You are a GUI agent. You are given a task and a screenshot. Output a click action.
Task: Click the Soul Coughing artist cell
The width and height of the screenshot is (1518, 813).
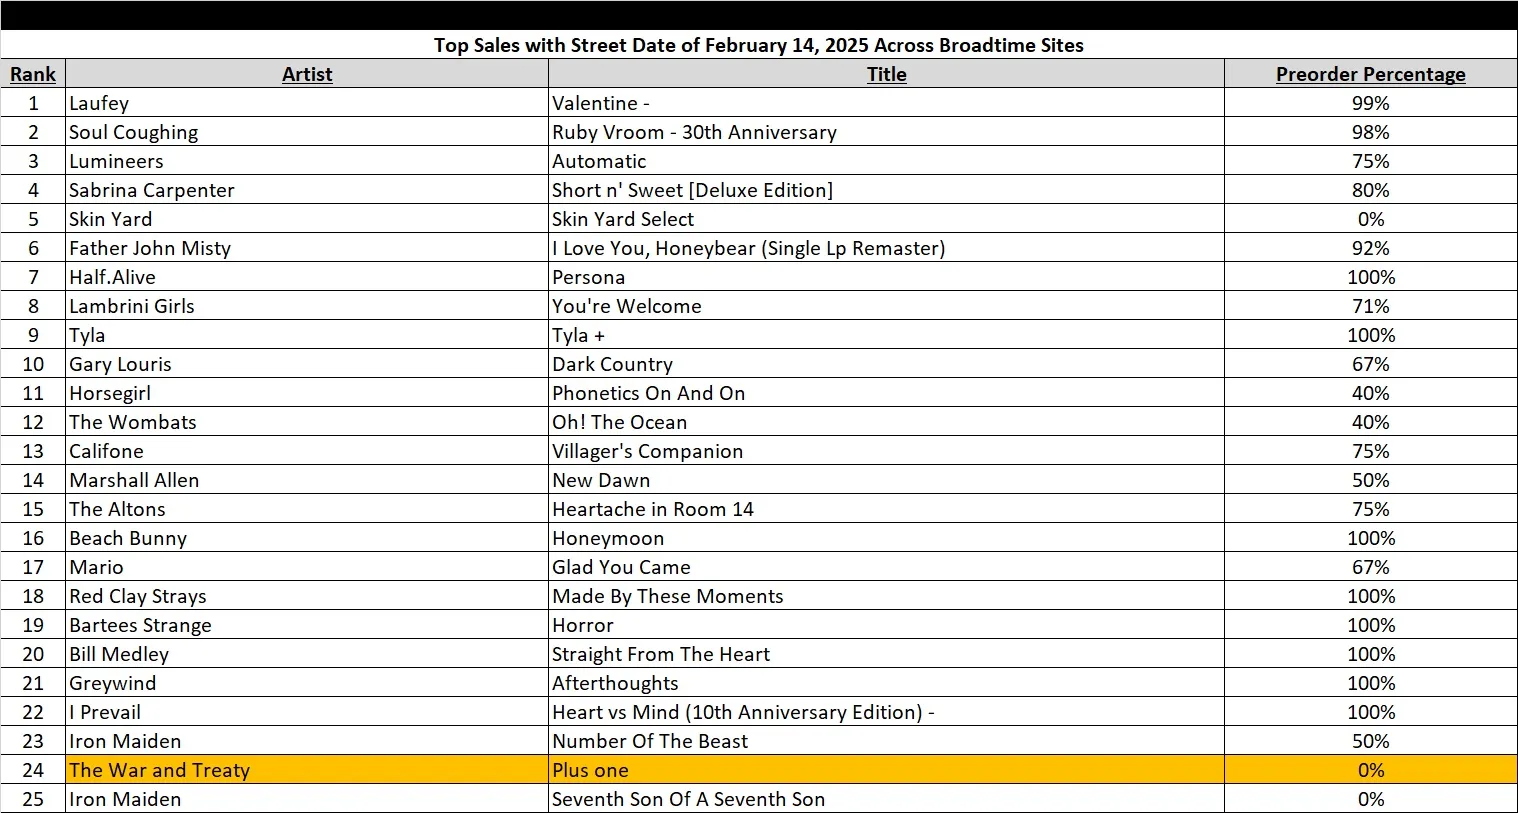click(x=307, y=132)
